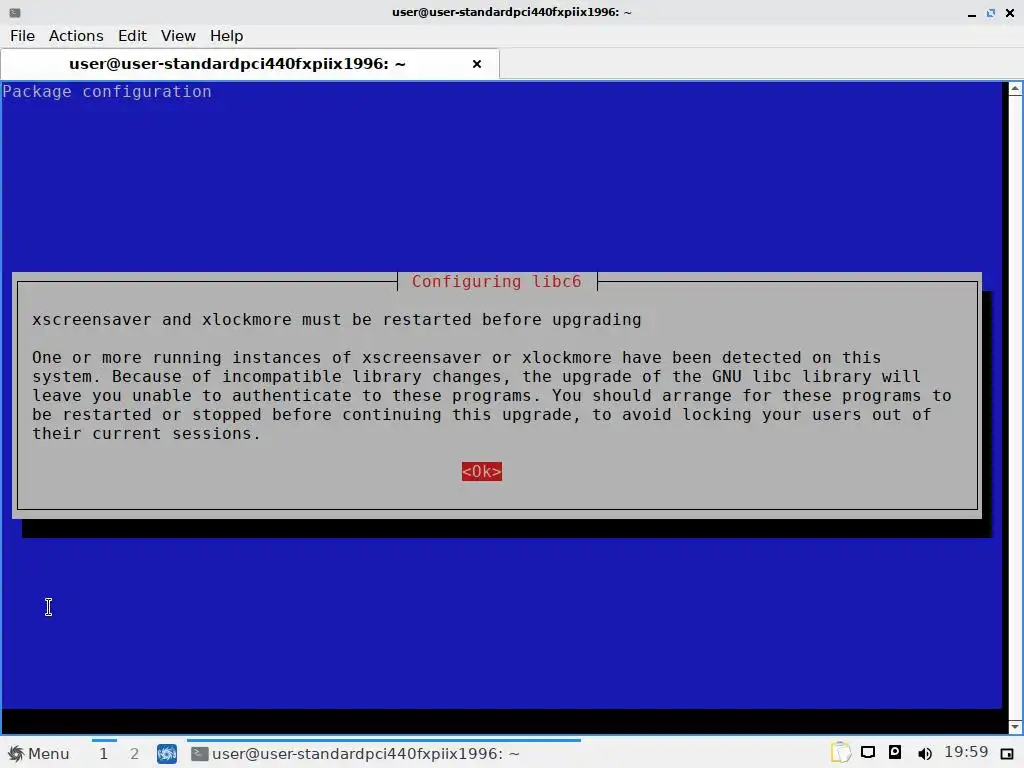Open the Edit menu
1024x768 pixels.
pos(132,36)
